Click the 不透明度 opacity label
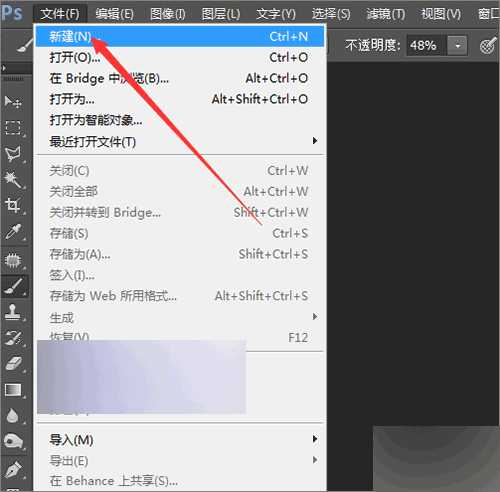The image size is (500, 492). pyautogui.click(x=372, y=45)
